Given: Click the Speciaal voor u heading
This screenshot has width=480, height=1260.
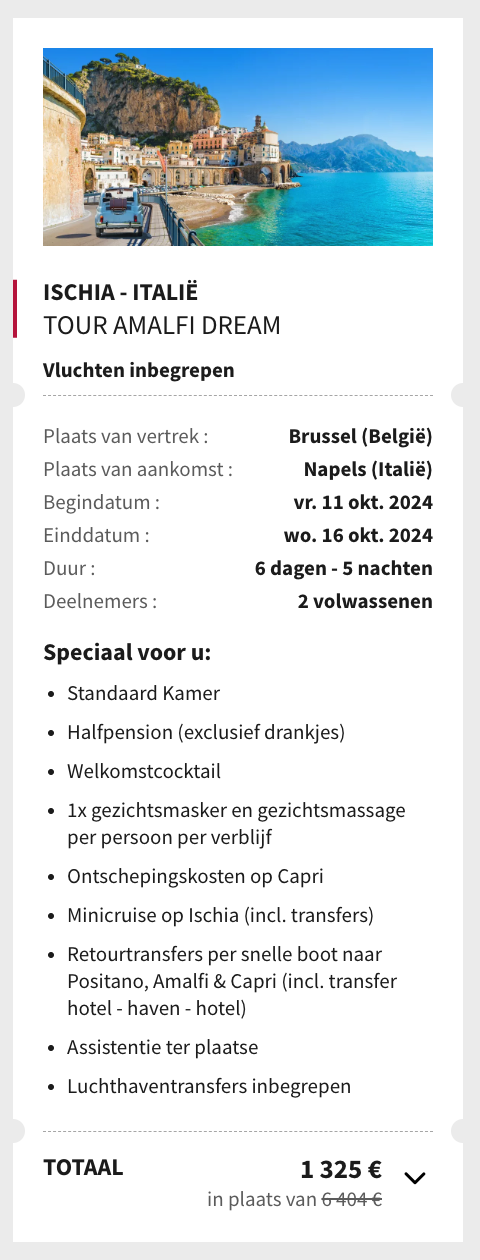Looking at the screenshot, I should [x=127, y=653].
